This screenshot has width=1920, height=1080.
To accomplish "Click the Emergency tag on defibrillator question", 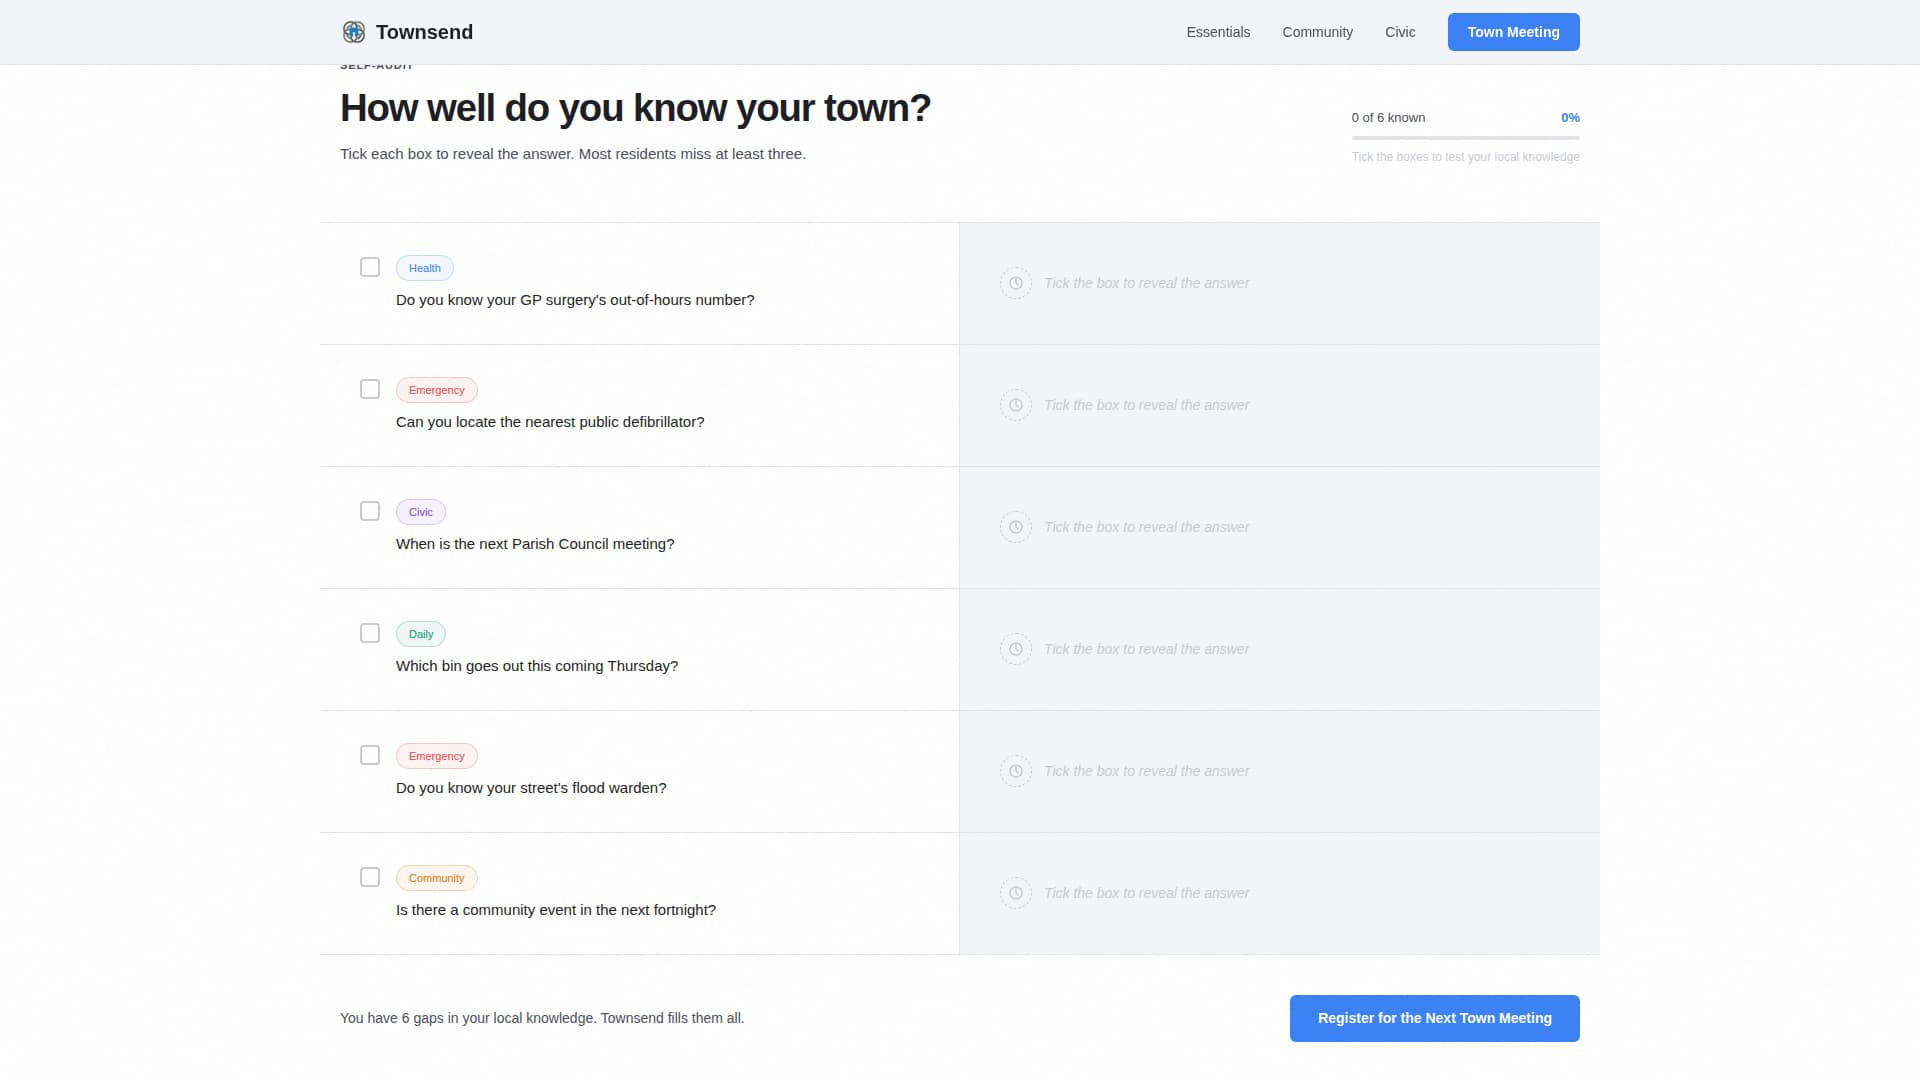I will pyautogui.click(x=437, y=390).
